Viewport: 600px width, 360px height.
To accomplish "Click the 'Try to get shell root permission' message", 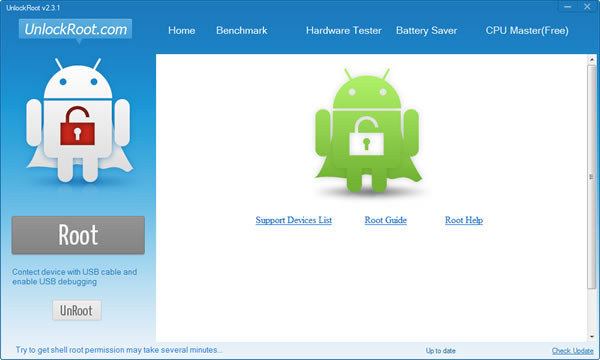I will click(x=119, y=350).
